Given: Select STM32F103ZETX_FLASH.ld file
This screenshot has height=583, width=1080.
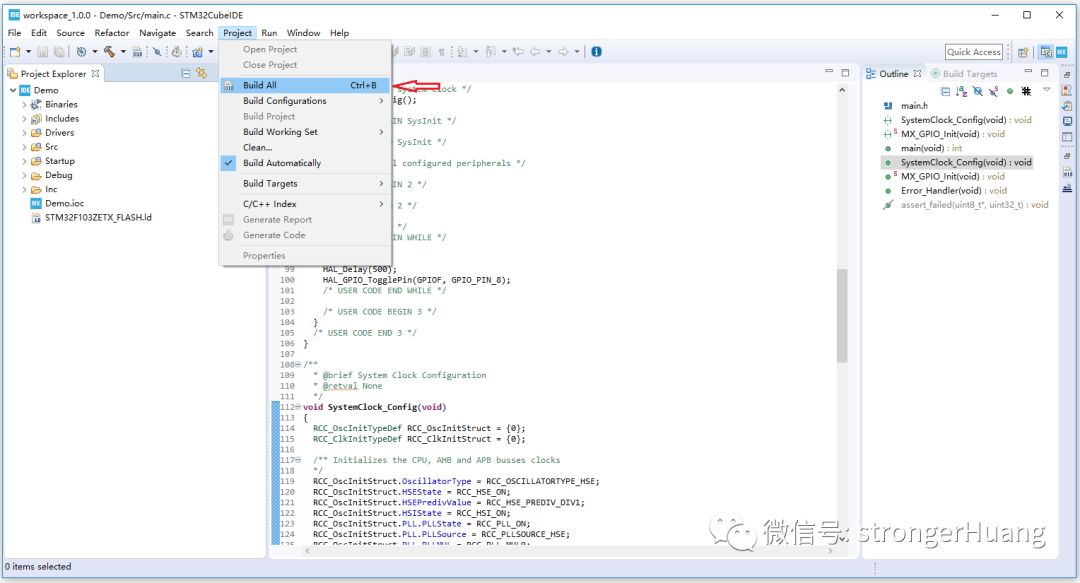Looking at the screenshot, I should [91, 218].
